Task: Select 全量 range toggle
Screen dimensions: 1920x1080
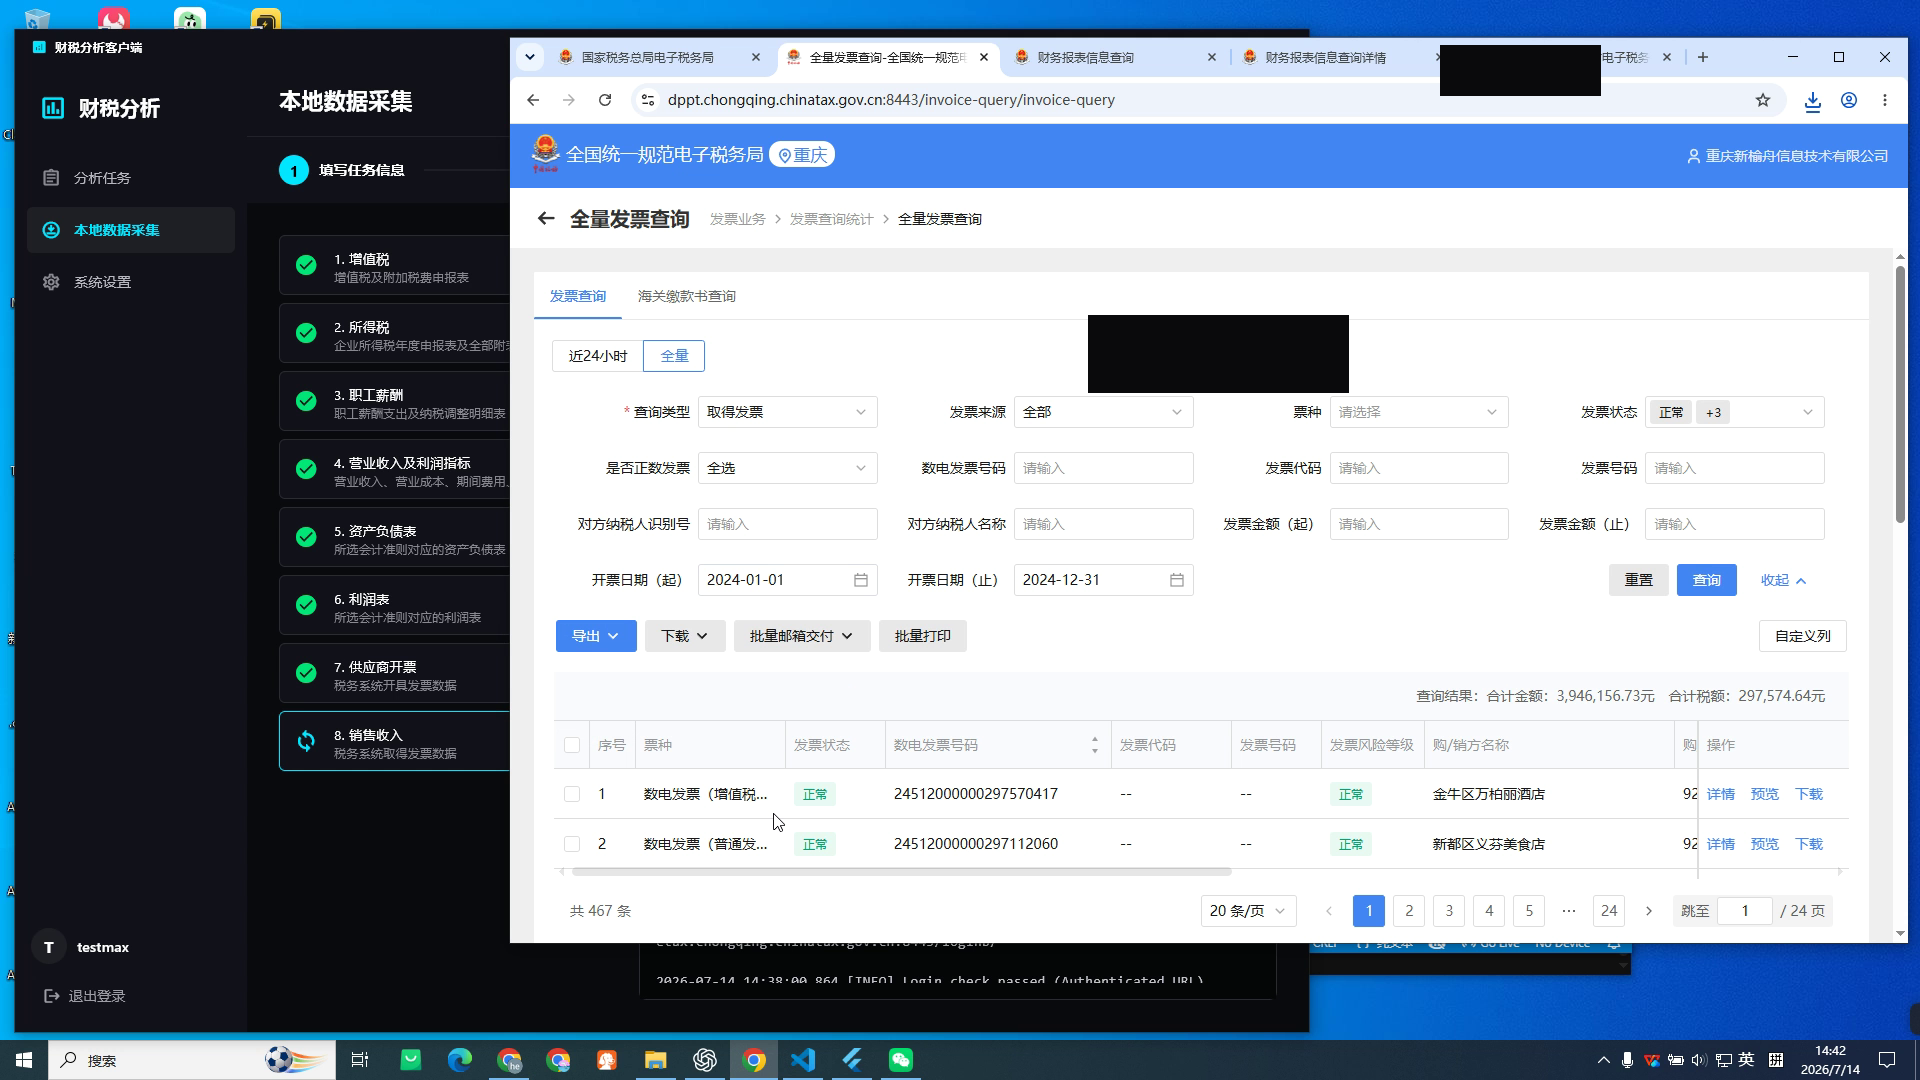Action: pos(674,356)
